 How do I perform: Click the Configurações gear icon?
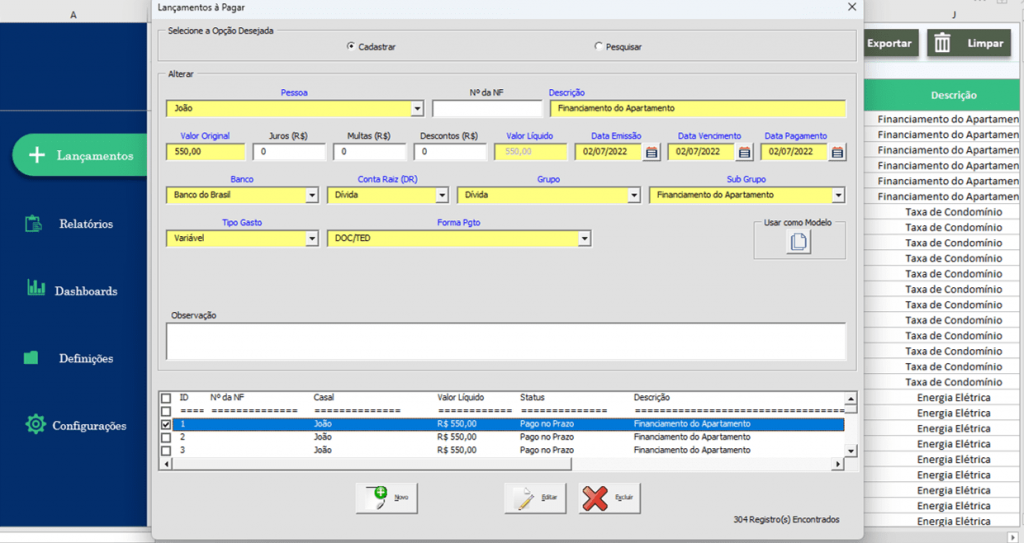[x=35, y=425]
